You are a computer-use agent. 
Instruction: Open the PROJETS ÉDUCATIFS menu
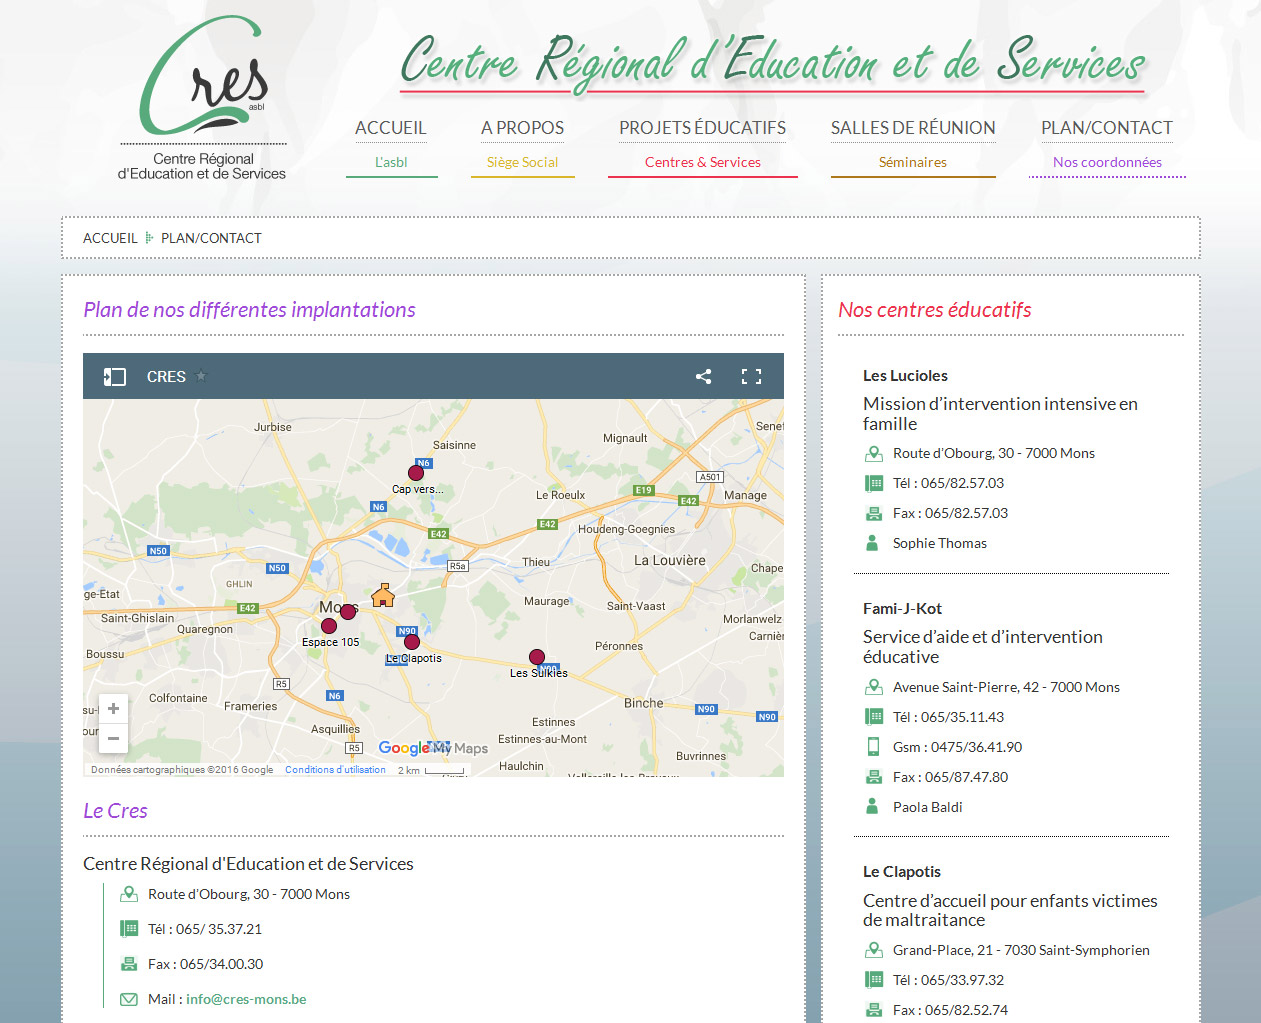702,128
